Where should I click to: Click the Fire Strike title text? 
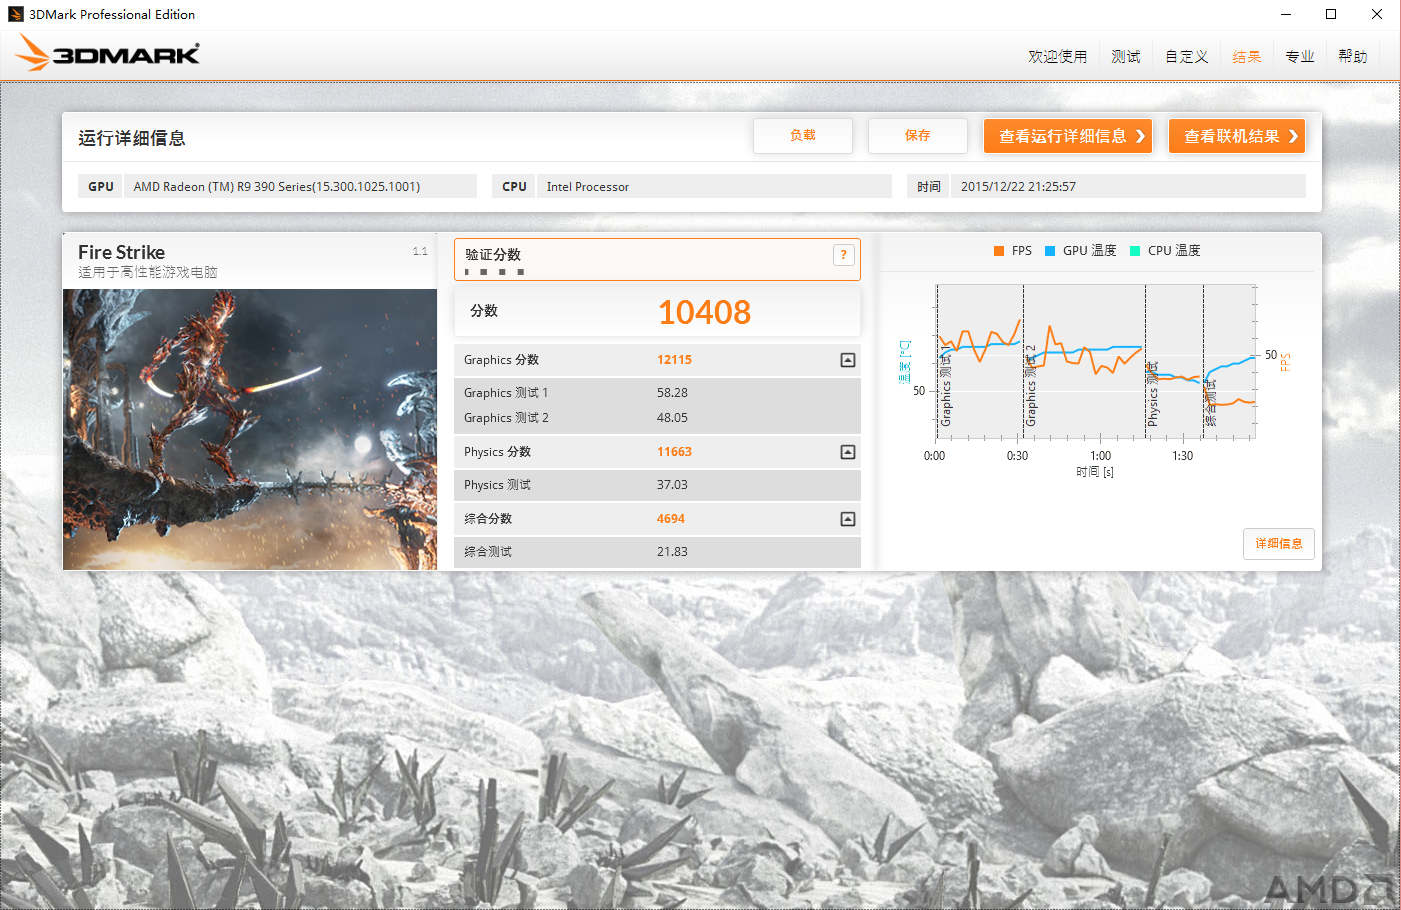click(121, 252)
